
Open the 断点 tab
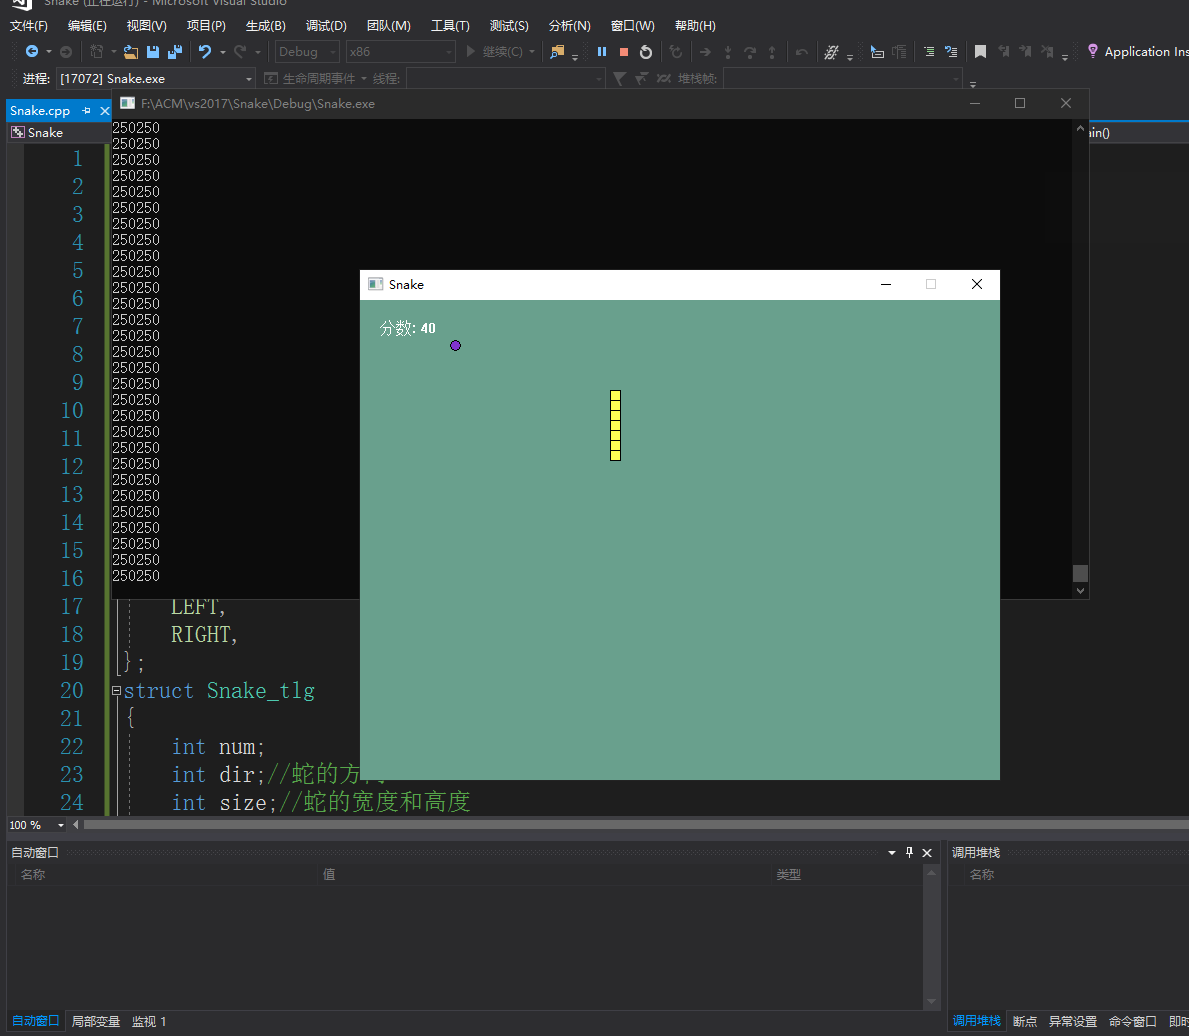click(1024, 1021)
